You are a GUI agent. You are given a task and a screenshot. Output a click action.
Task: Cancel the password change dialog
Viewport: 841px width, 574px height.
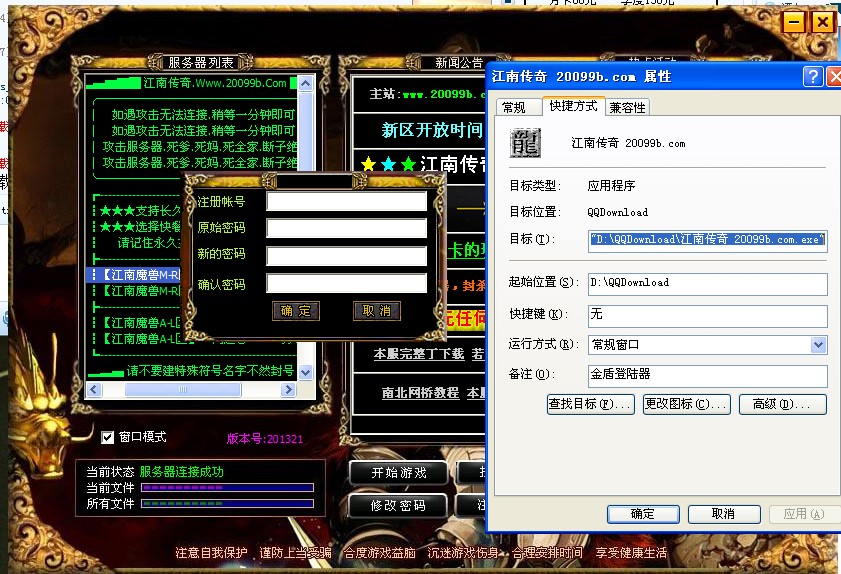[377, 311]
